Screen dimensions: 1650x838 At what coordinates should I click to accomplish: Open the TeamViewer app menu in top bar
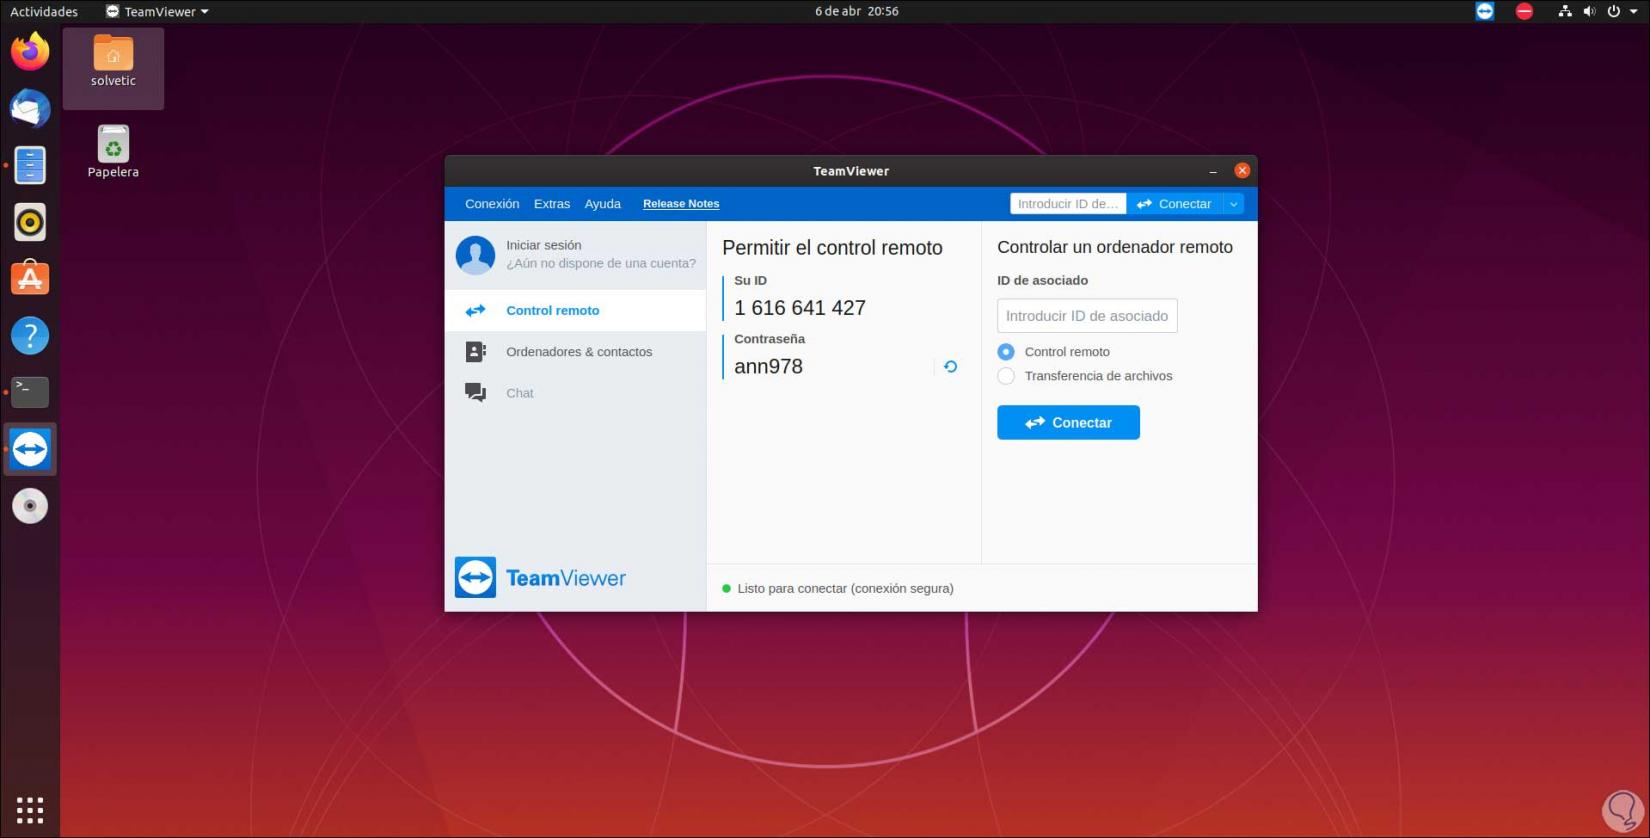(158, 12)
